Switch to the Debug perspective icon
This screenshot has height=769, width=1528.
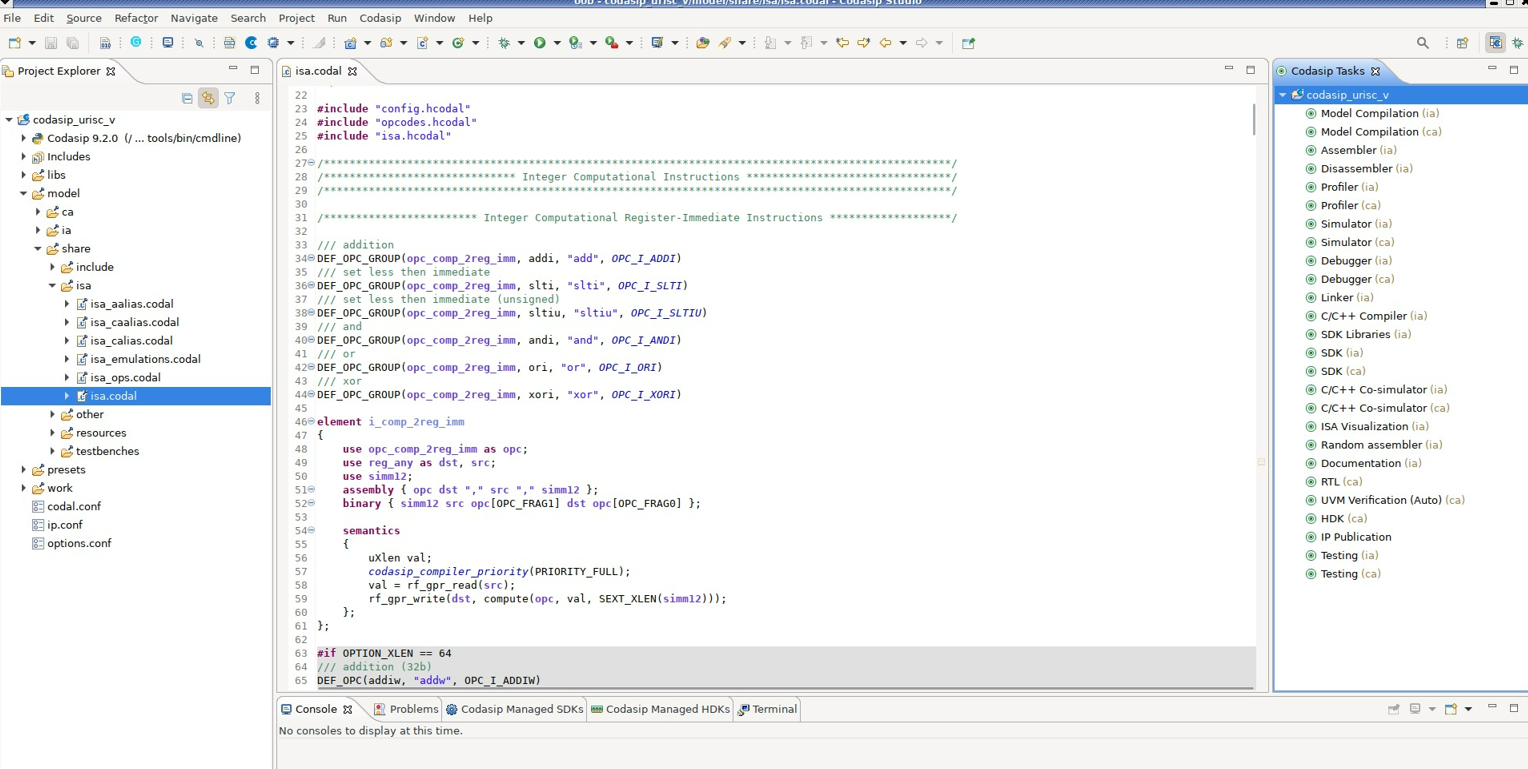click(1517, 43)
